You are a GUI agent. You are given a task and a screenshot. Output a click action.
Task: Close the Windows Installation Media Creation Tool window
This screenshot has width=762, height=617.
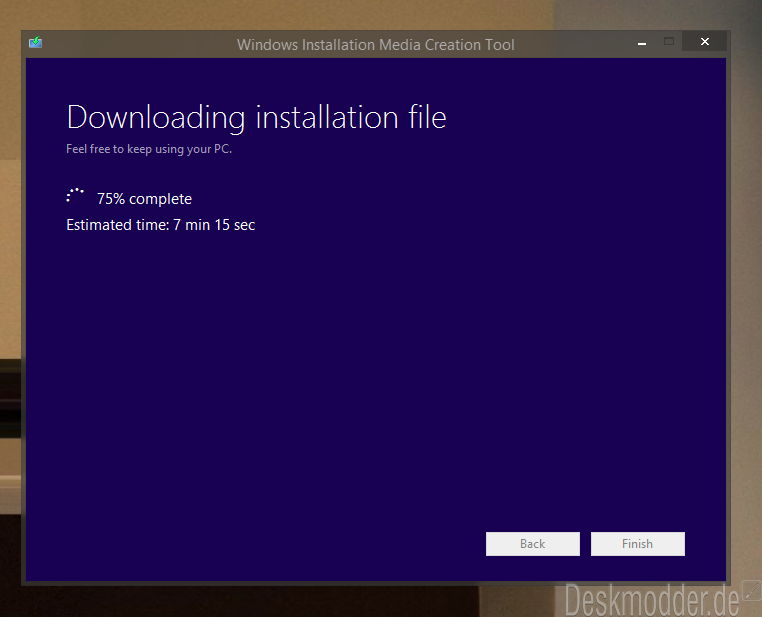[705, 42]
